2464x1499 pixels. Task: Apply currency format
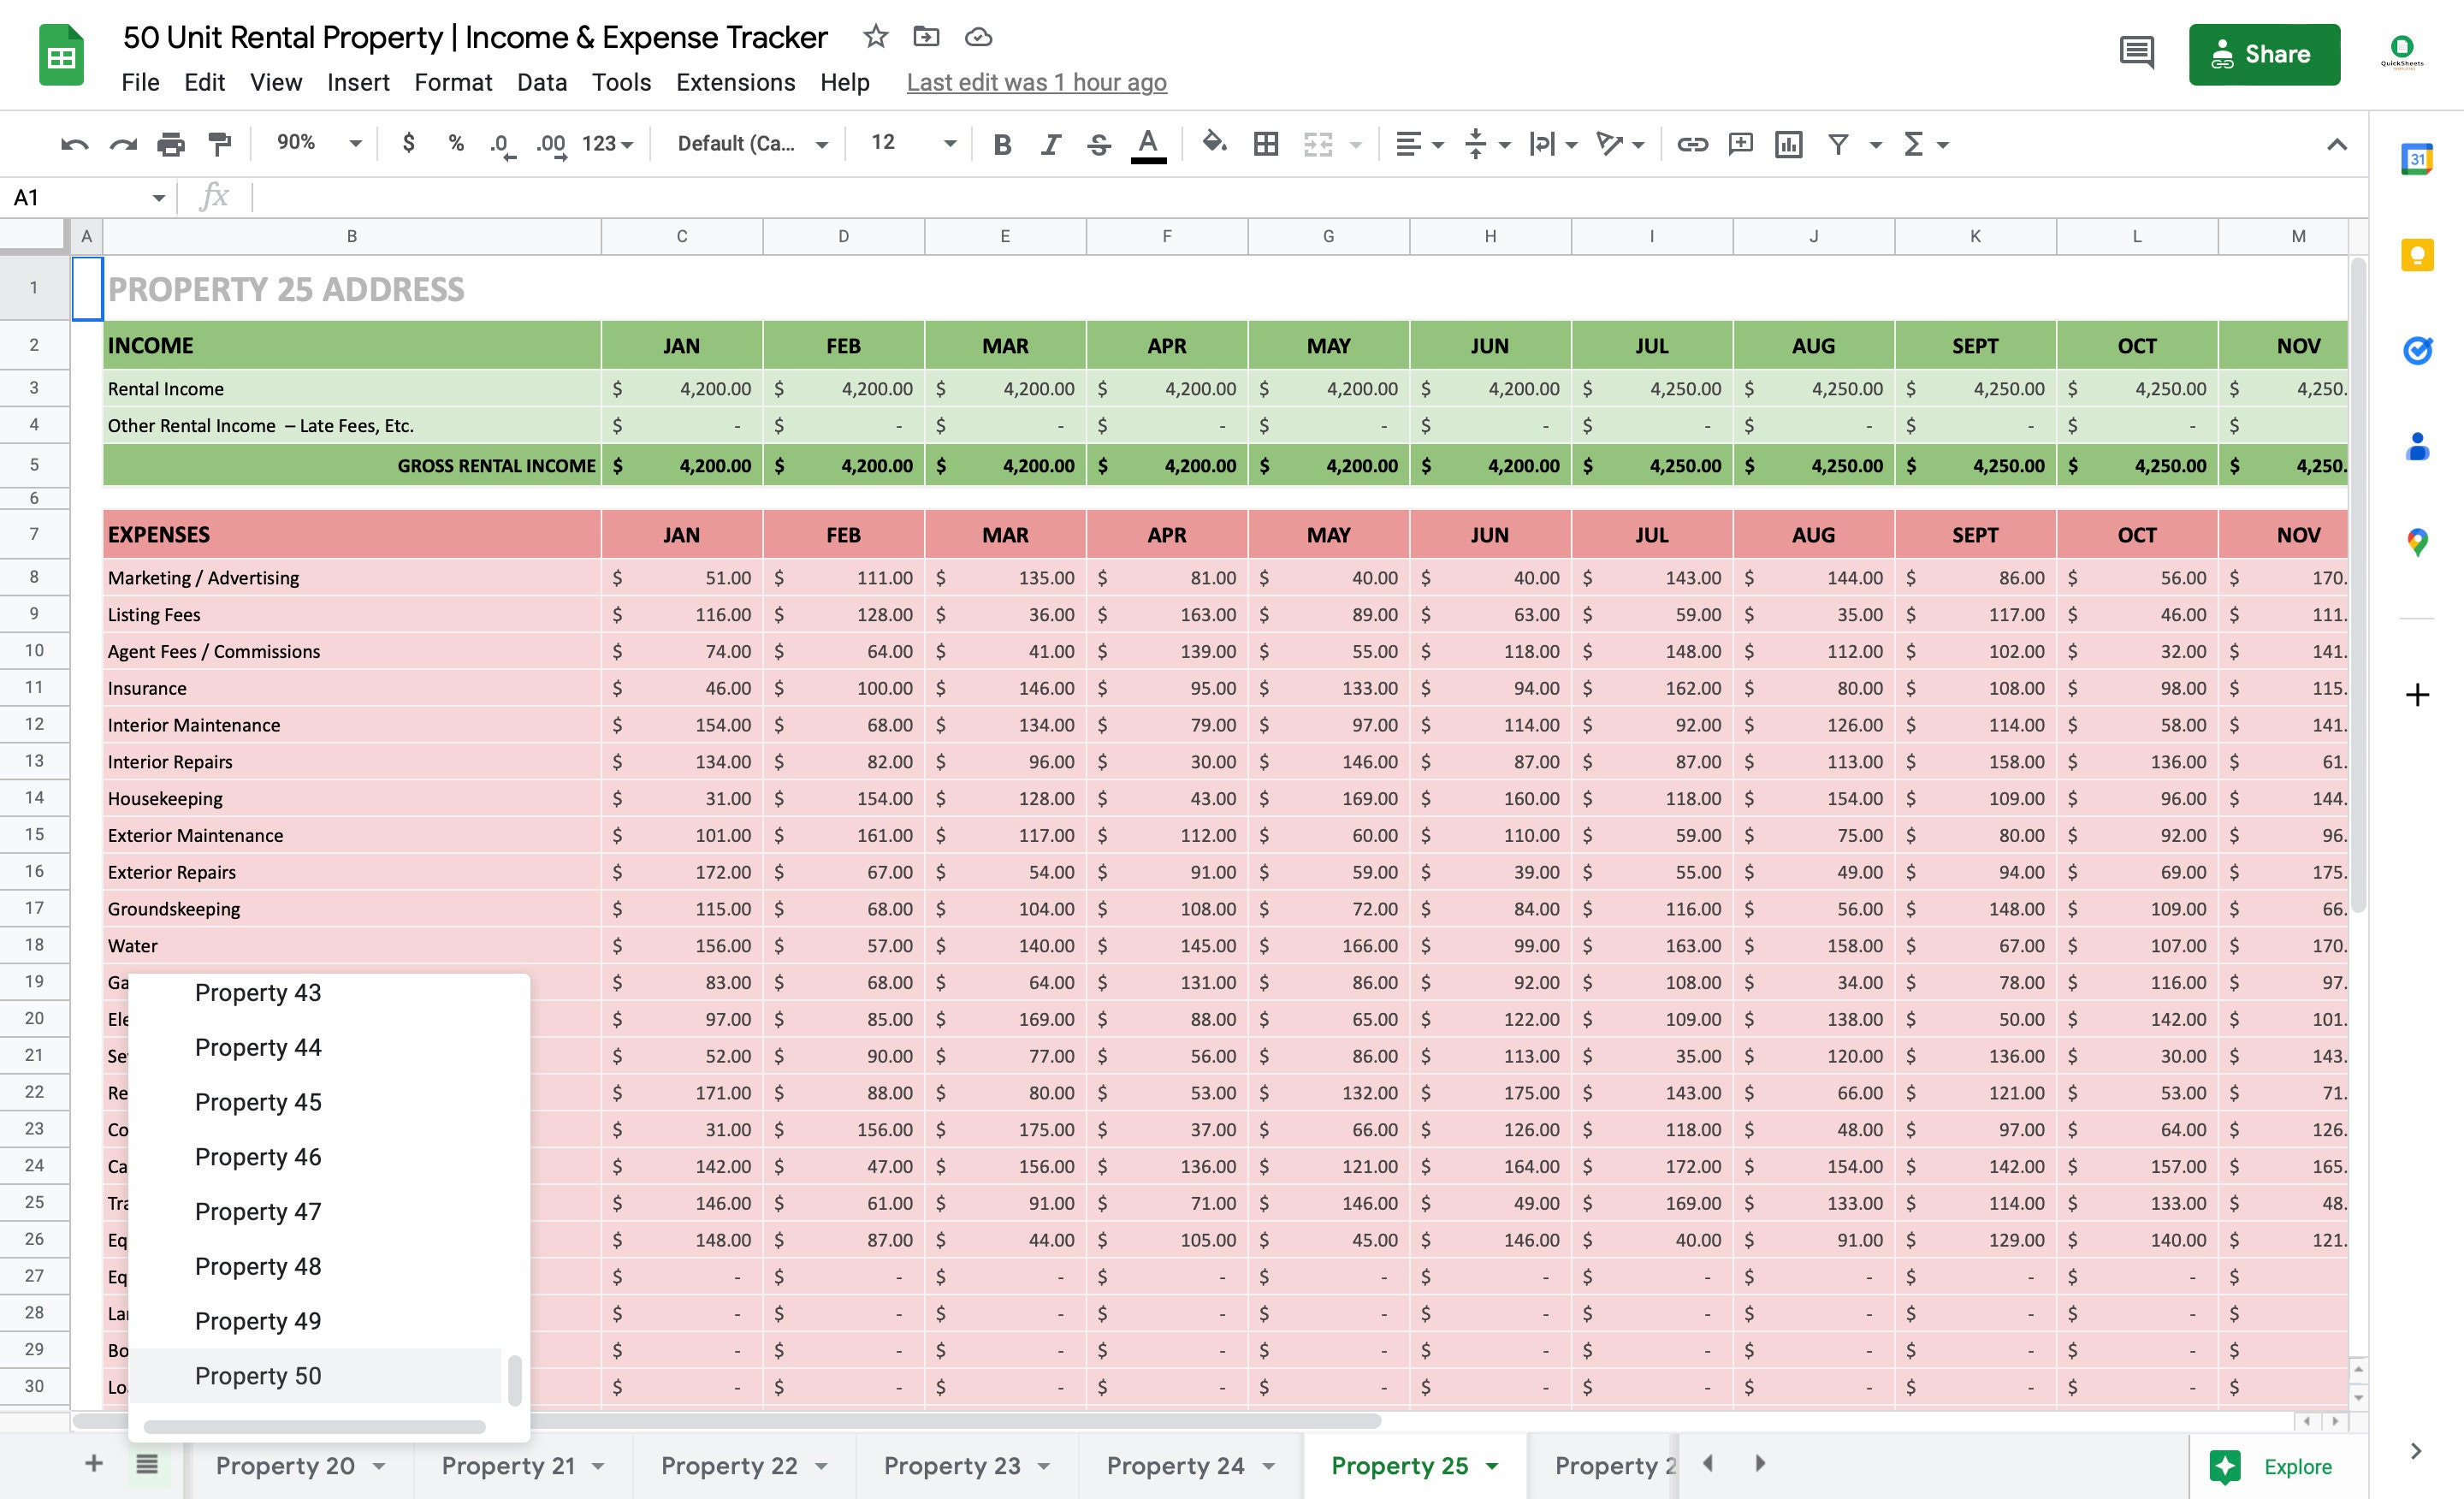(x=408, y=144)
